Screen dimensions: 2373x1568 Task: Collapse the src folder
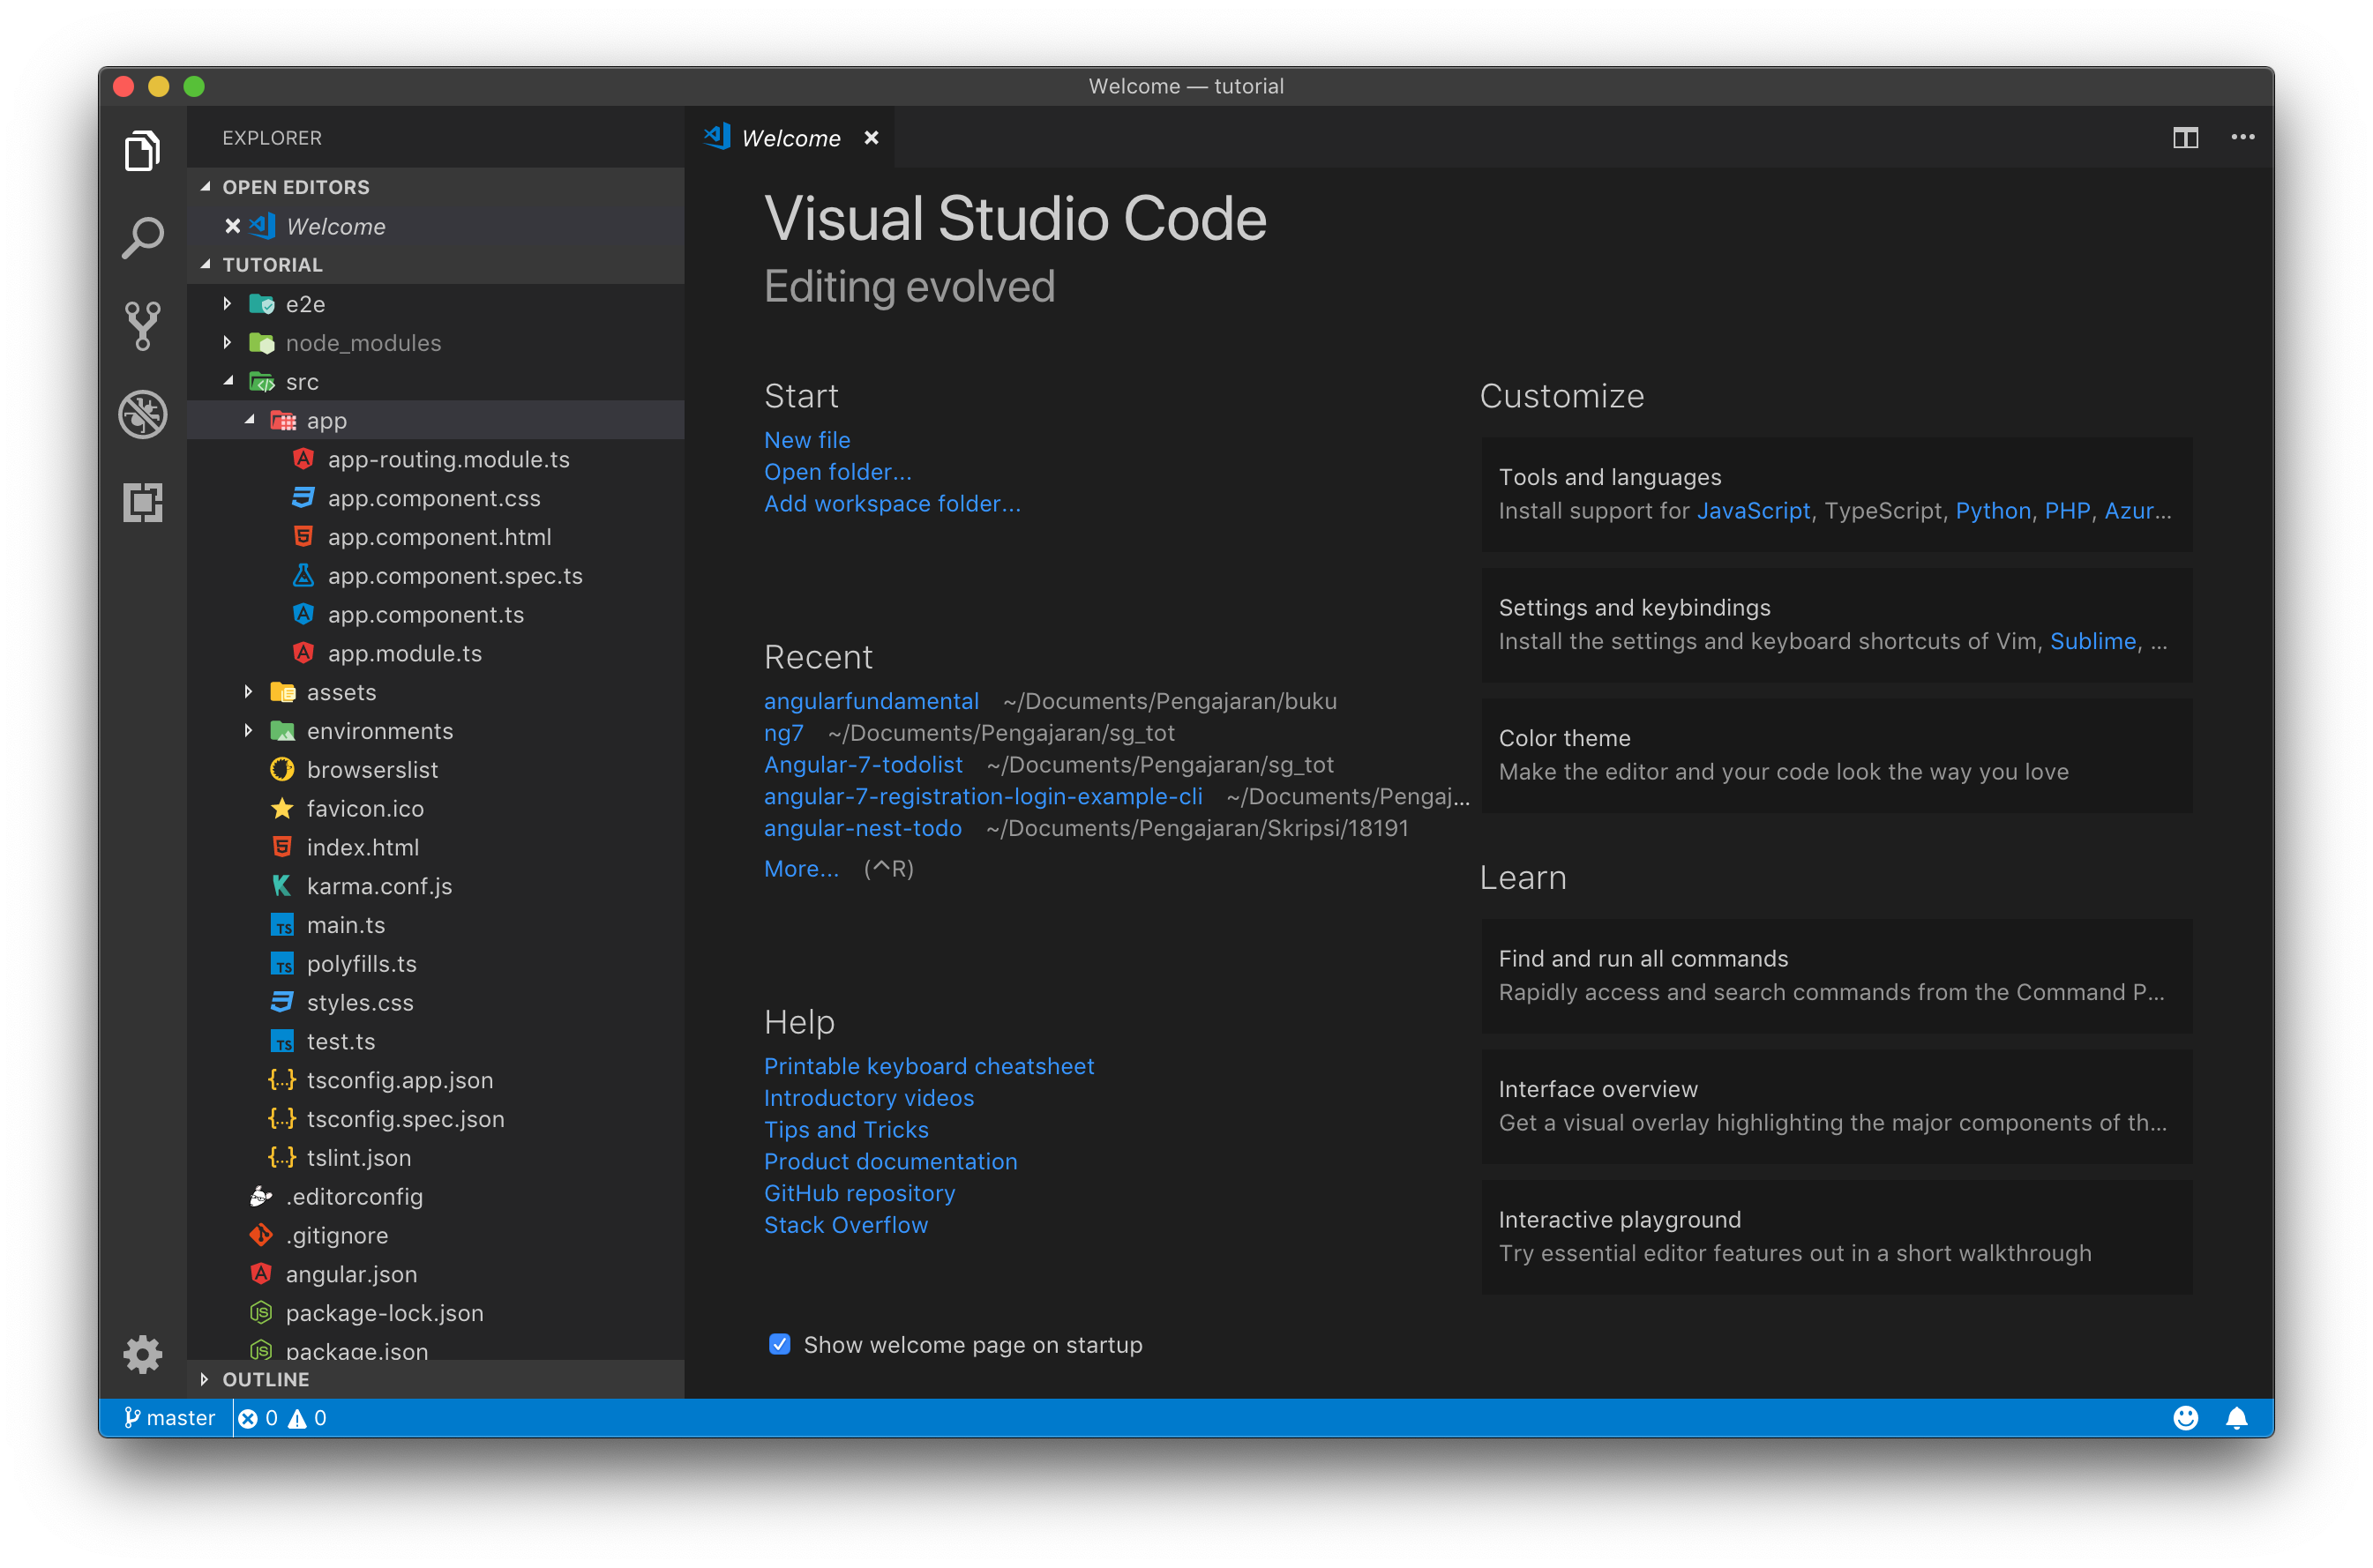click(229, 381)
